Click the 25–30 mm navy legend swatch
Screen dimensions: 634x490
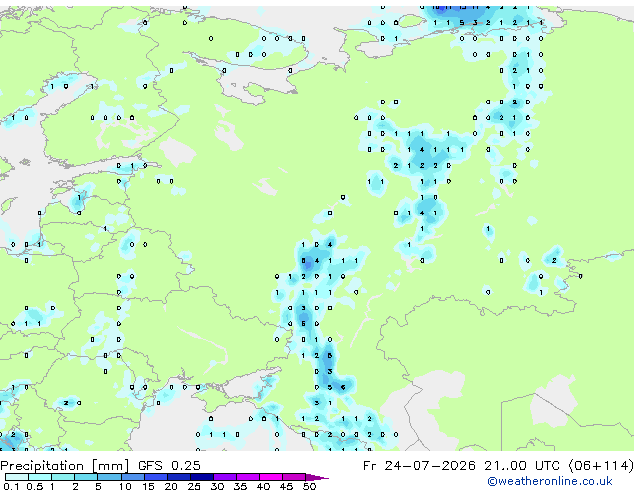pos(201,477)
